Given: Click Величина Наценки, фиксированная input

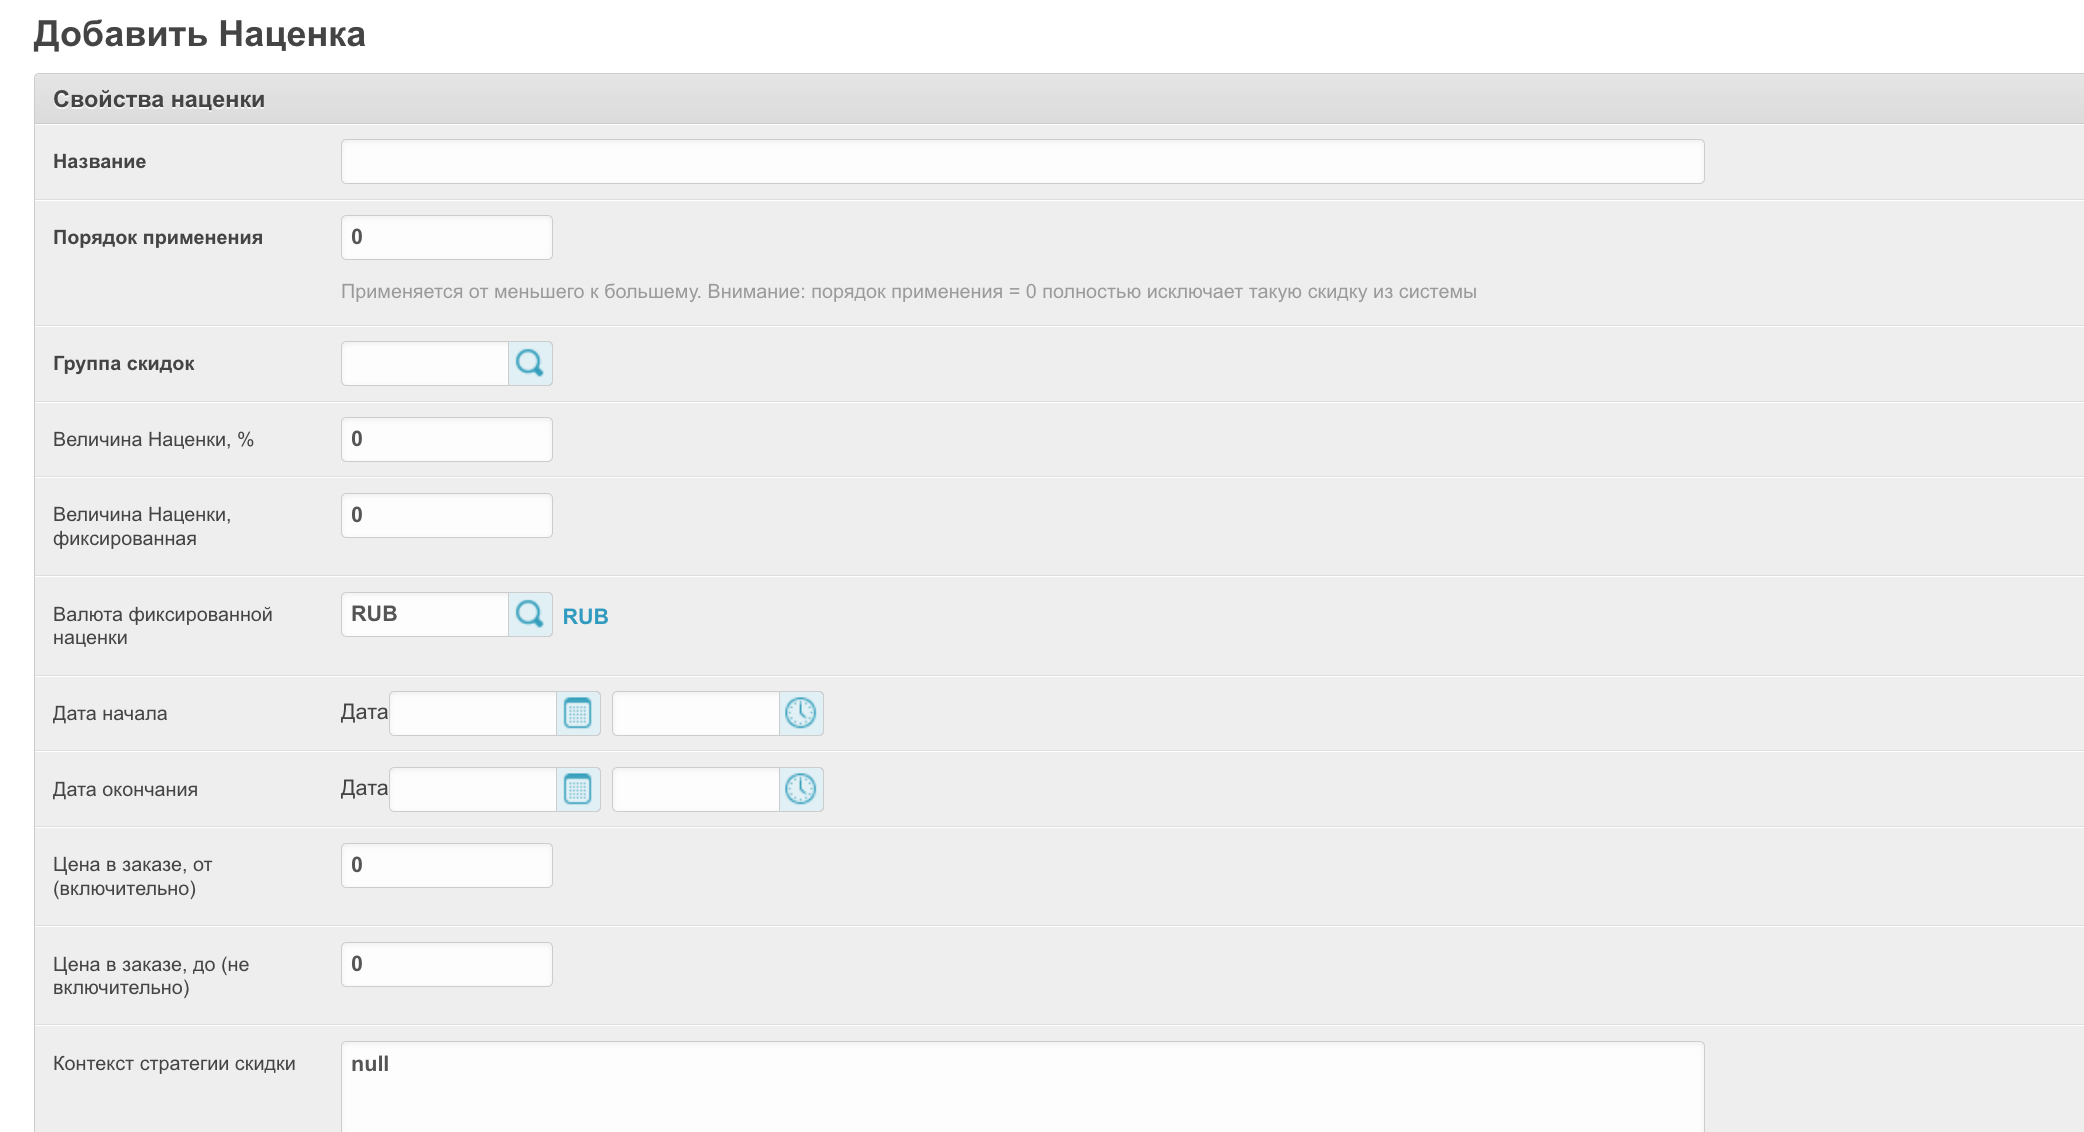Looking at the screenshot, I should pyautogui.click(x=446, y=515).
